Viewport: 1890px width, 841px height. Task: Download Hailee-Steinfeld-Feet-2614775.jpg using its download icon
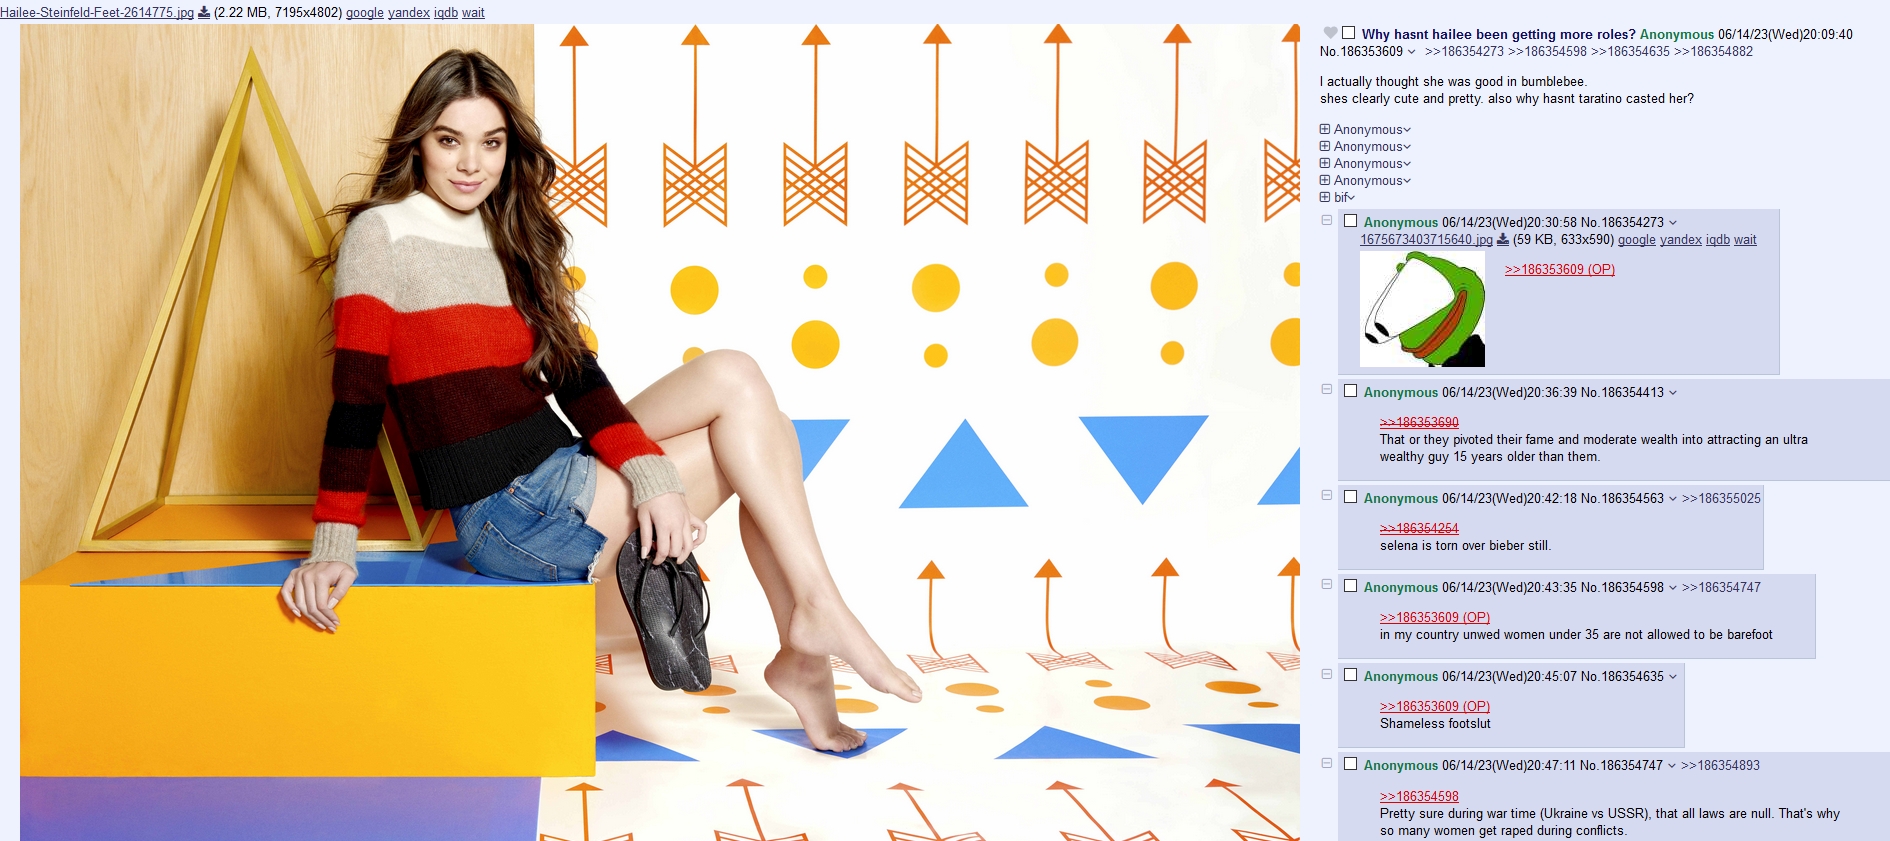[204, 13]
